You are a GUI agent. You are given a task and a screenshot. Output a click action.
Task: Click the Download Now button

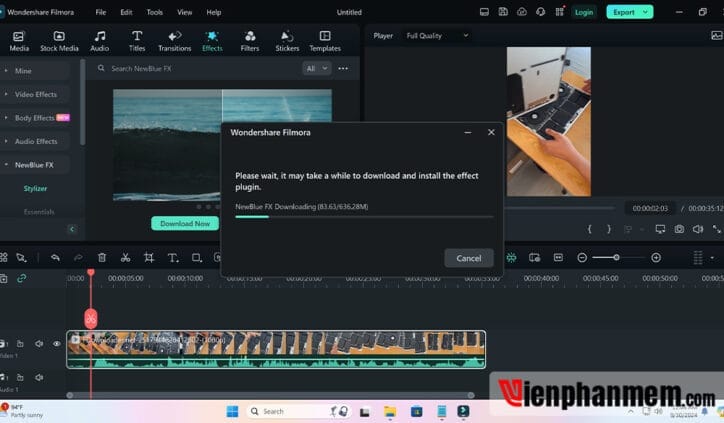click(x=185, y=224)
